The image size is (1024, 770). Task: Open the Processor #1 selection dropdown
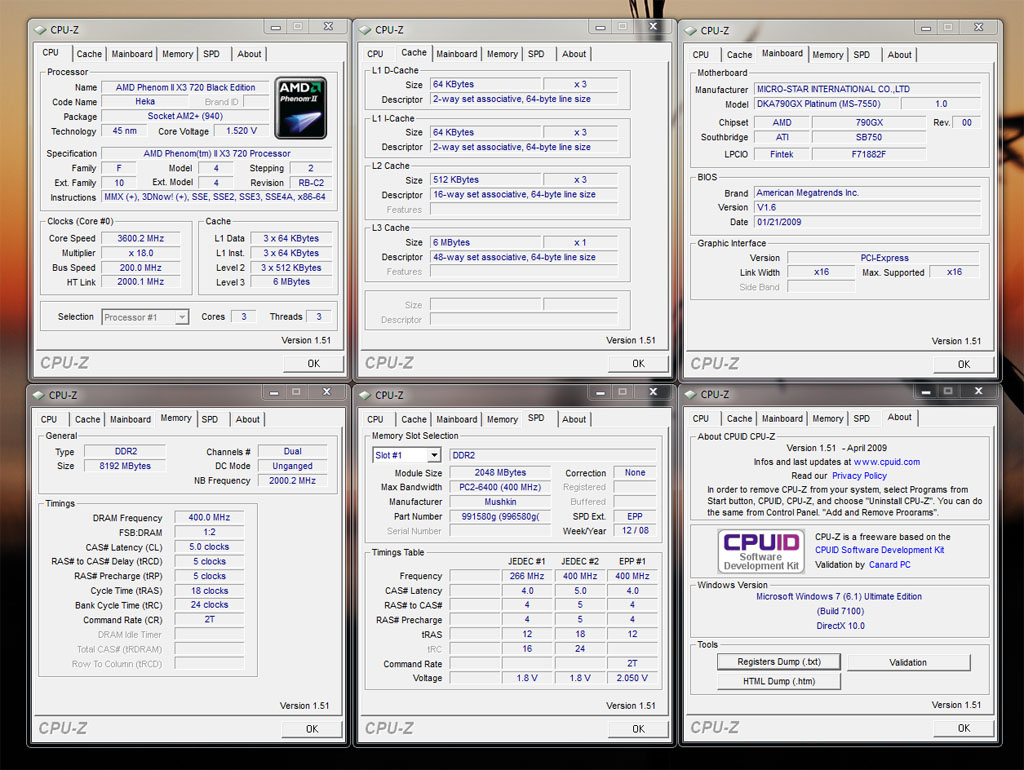click(182, 317)
